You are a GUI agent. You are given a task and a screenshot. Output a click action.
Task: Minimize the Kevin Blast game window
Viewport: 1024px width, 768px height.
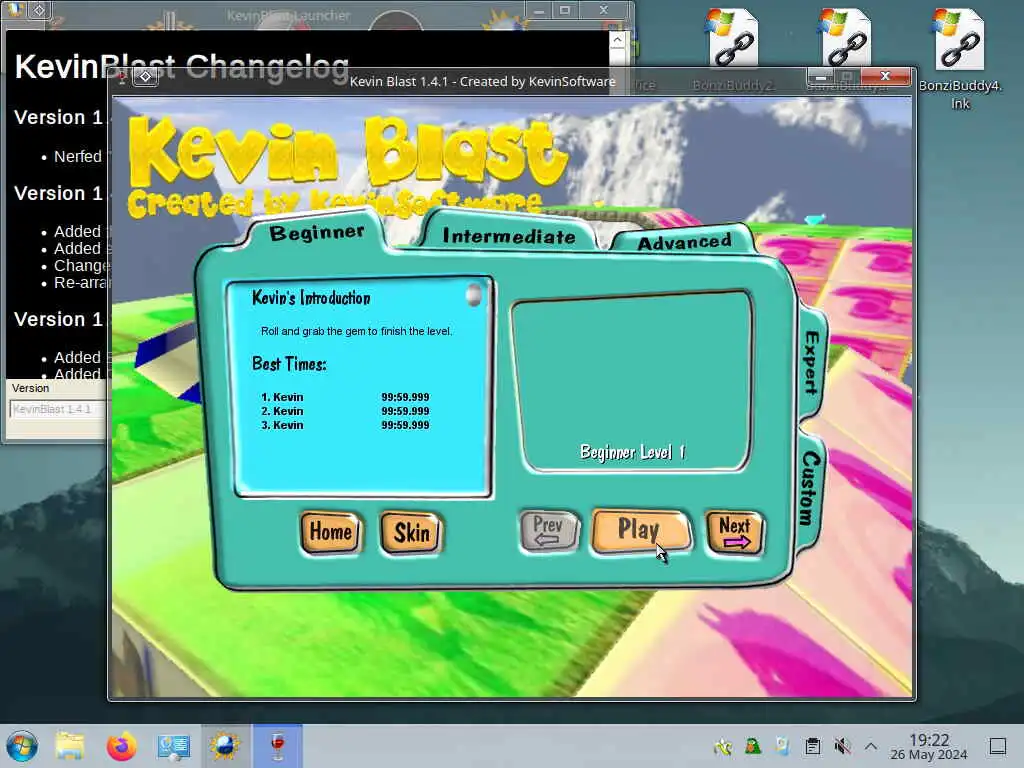(x=820, y=76)
